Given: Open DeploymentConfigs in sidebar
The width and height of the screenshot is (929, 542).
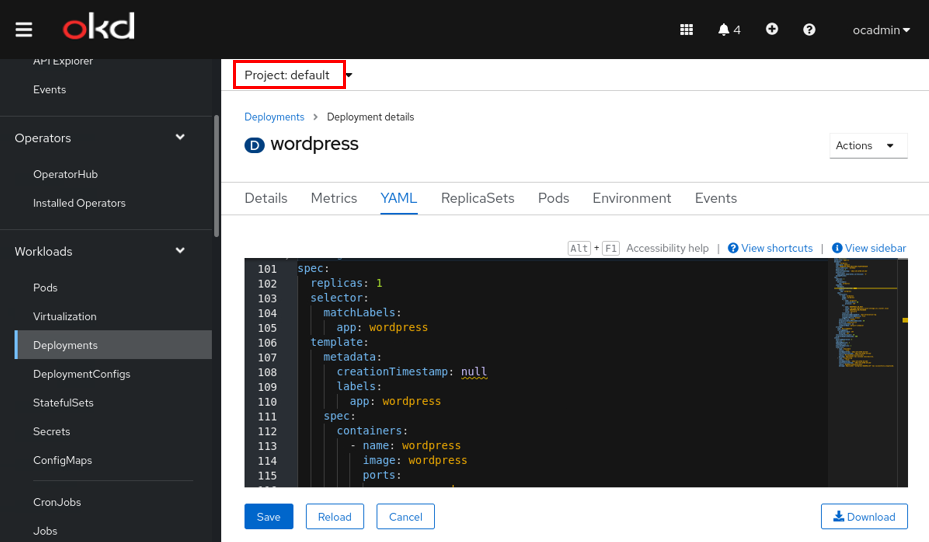Looking at the screenshot, I should (82, 374).
